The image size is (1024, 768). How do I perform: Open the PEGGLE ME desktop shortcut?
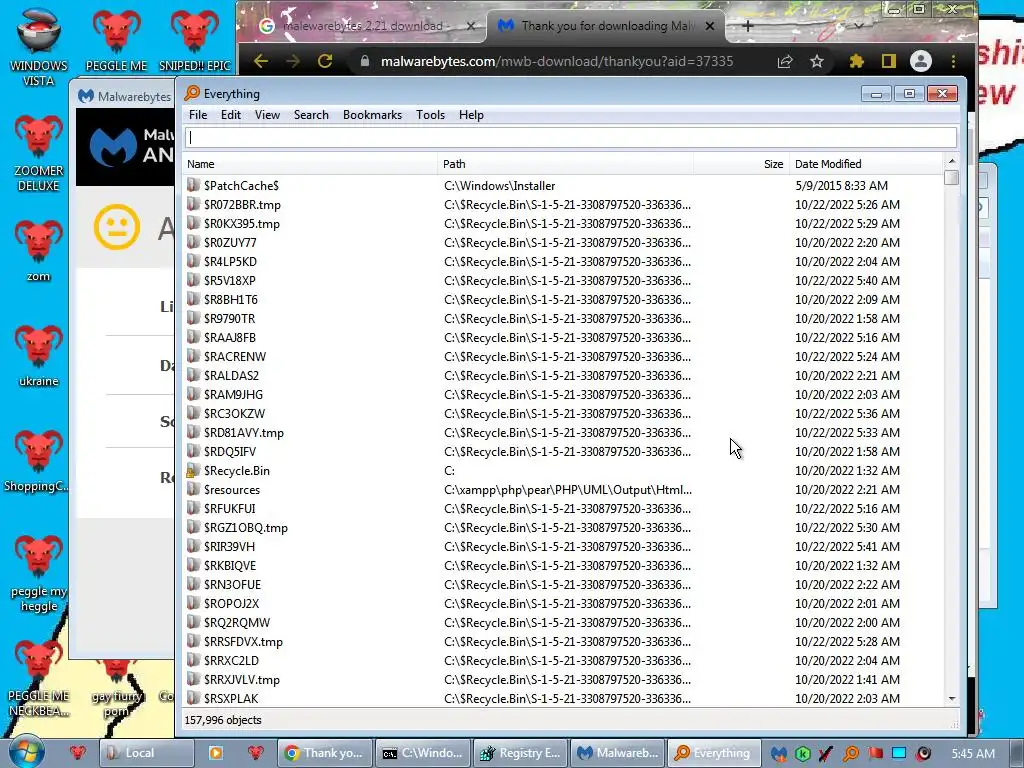point(116,39)
